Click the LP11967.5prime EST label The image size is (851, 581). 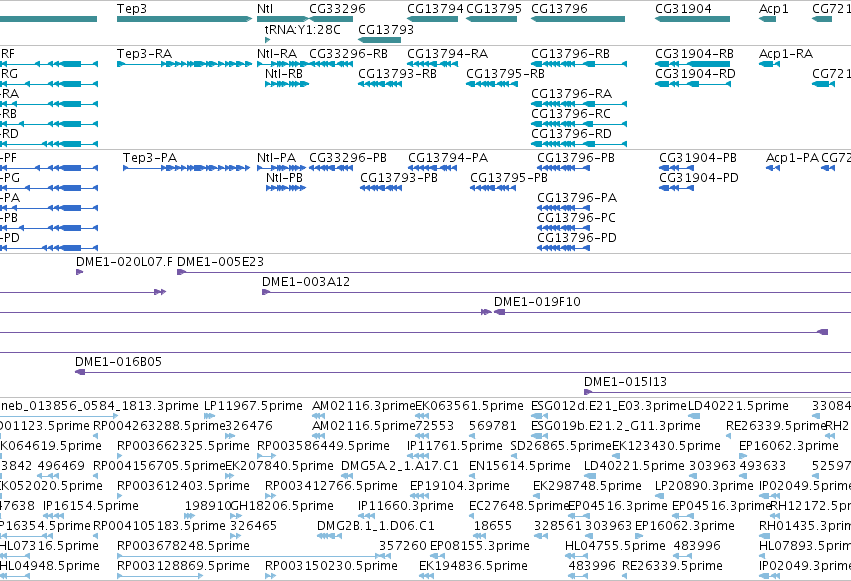click(x=253, y=406)
